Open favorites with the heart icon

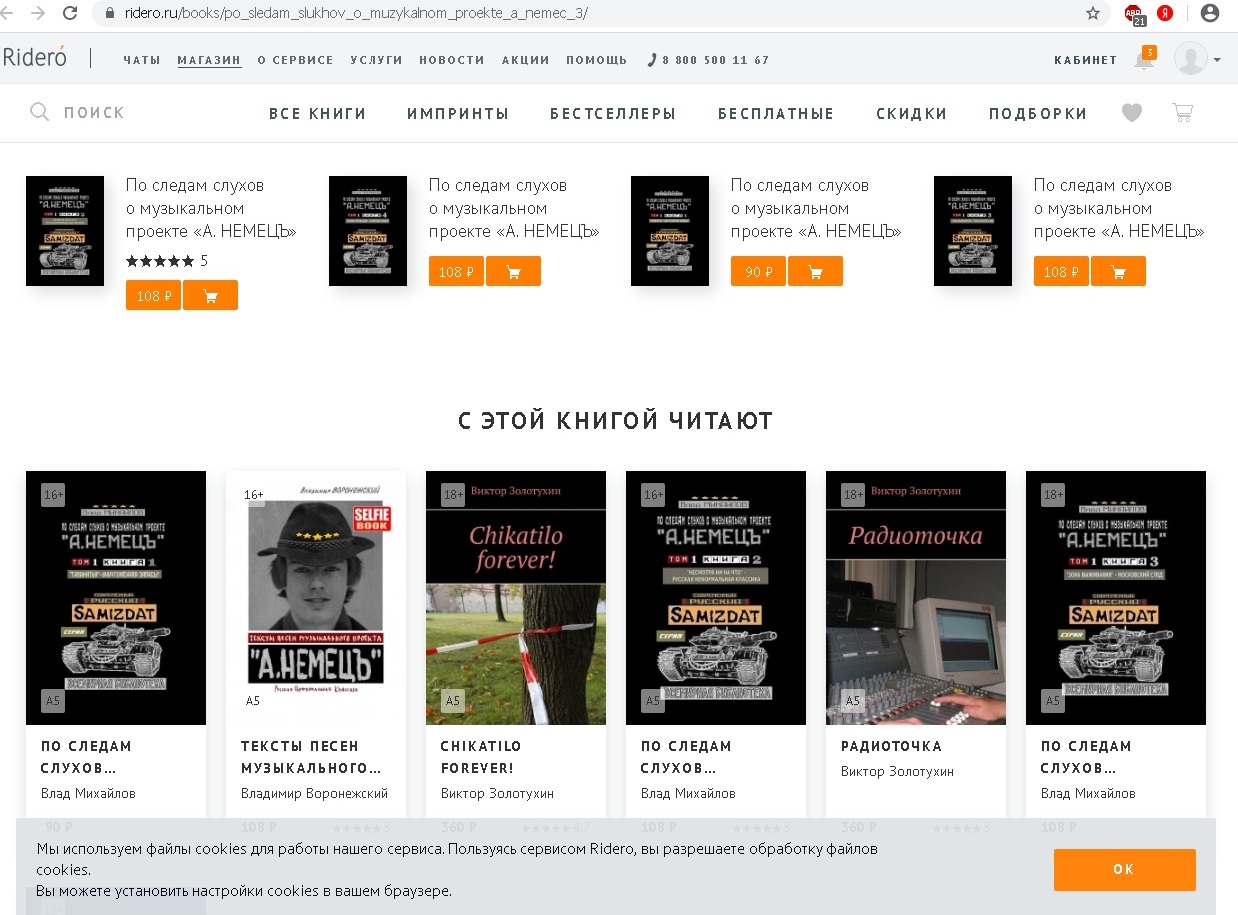click(x=1132, y=113)
